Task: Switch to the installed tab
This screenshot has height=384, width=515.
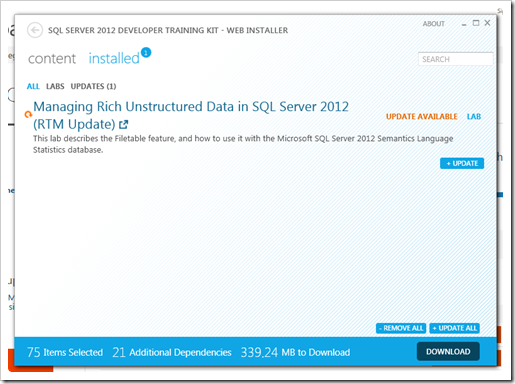Action: tap(114, 58)
